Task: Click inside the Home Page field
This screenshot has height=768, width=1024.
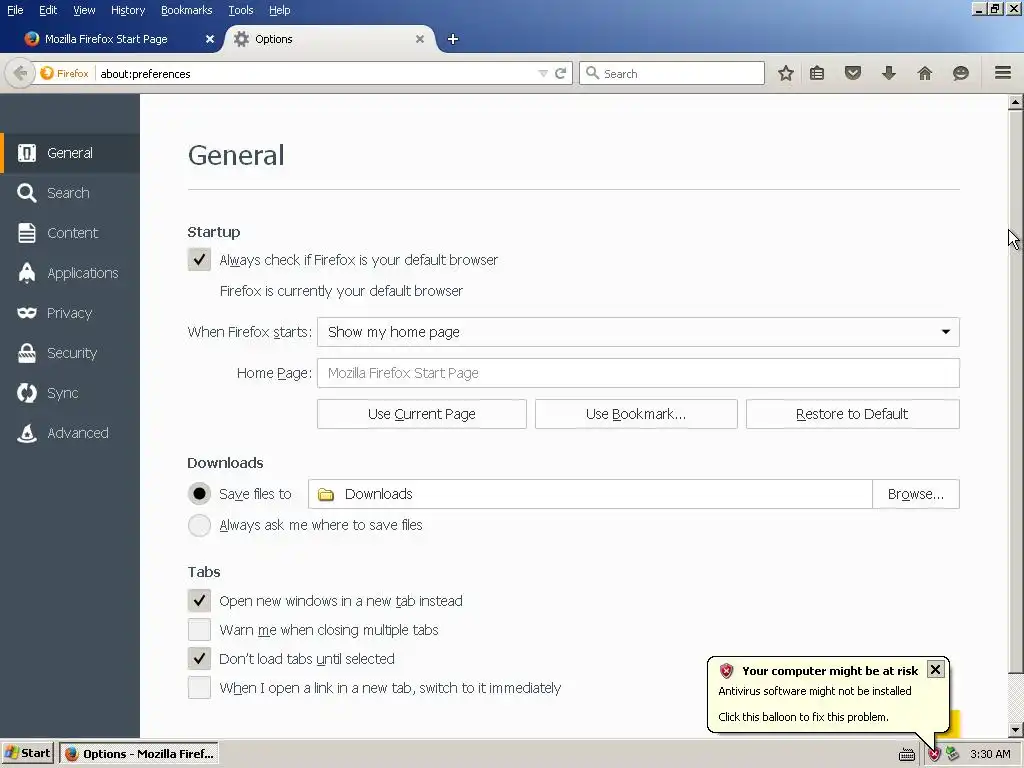Action: [638, 373]
